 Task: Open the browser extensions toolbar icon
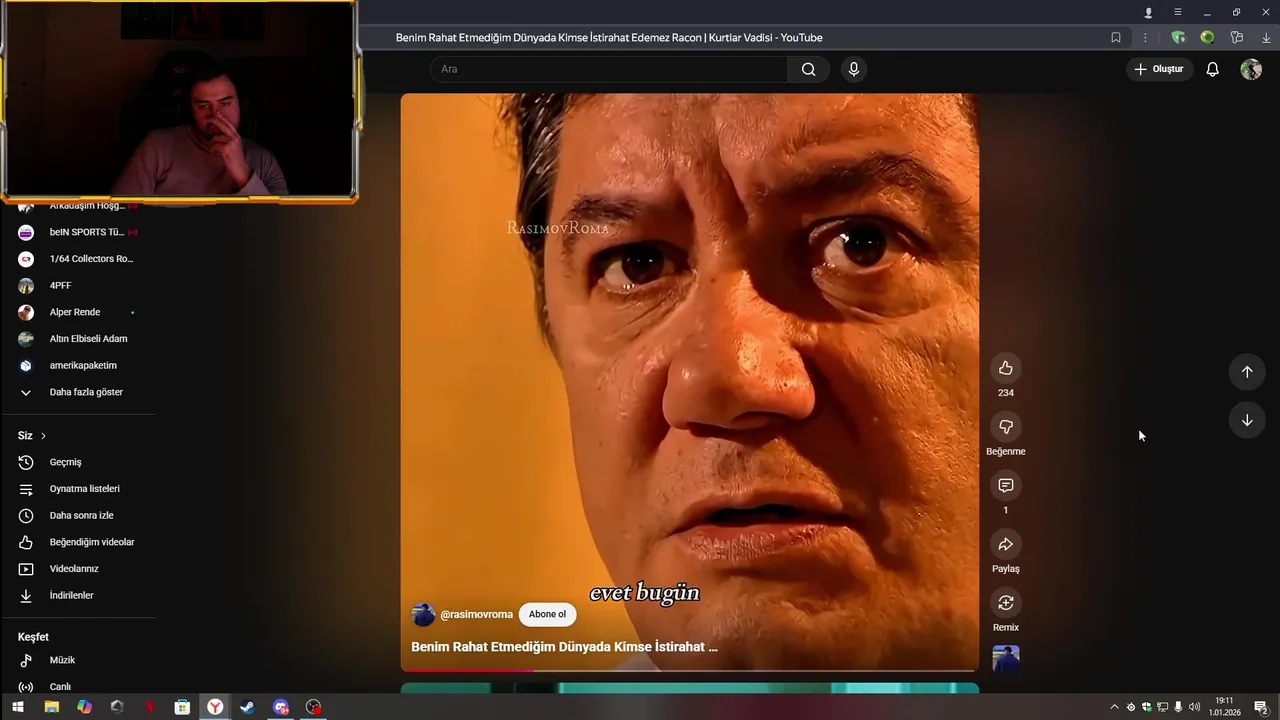point(1237,38)
